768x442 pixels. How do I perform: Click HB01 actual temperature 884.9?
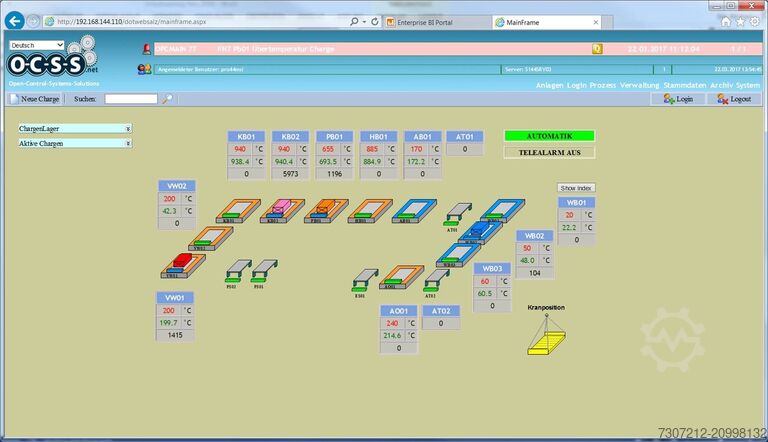372,161
